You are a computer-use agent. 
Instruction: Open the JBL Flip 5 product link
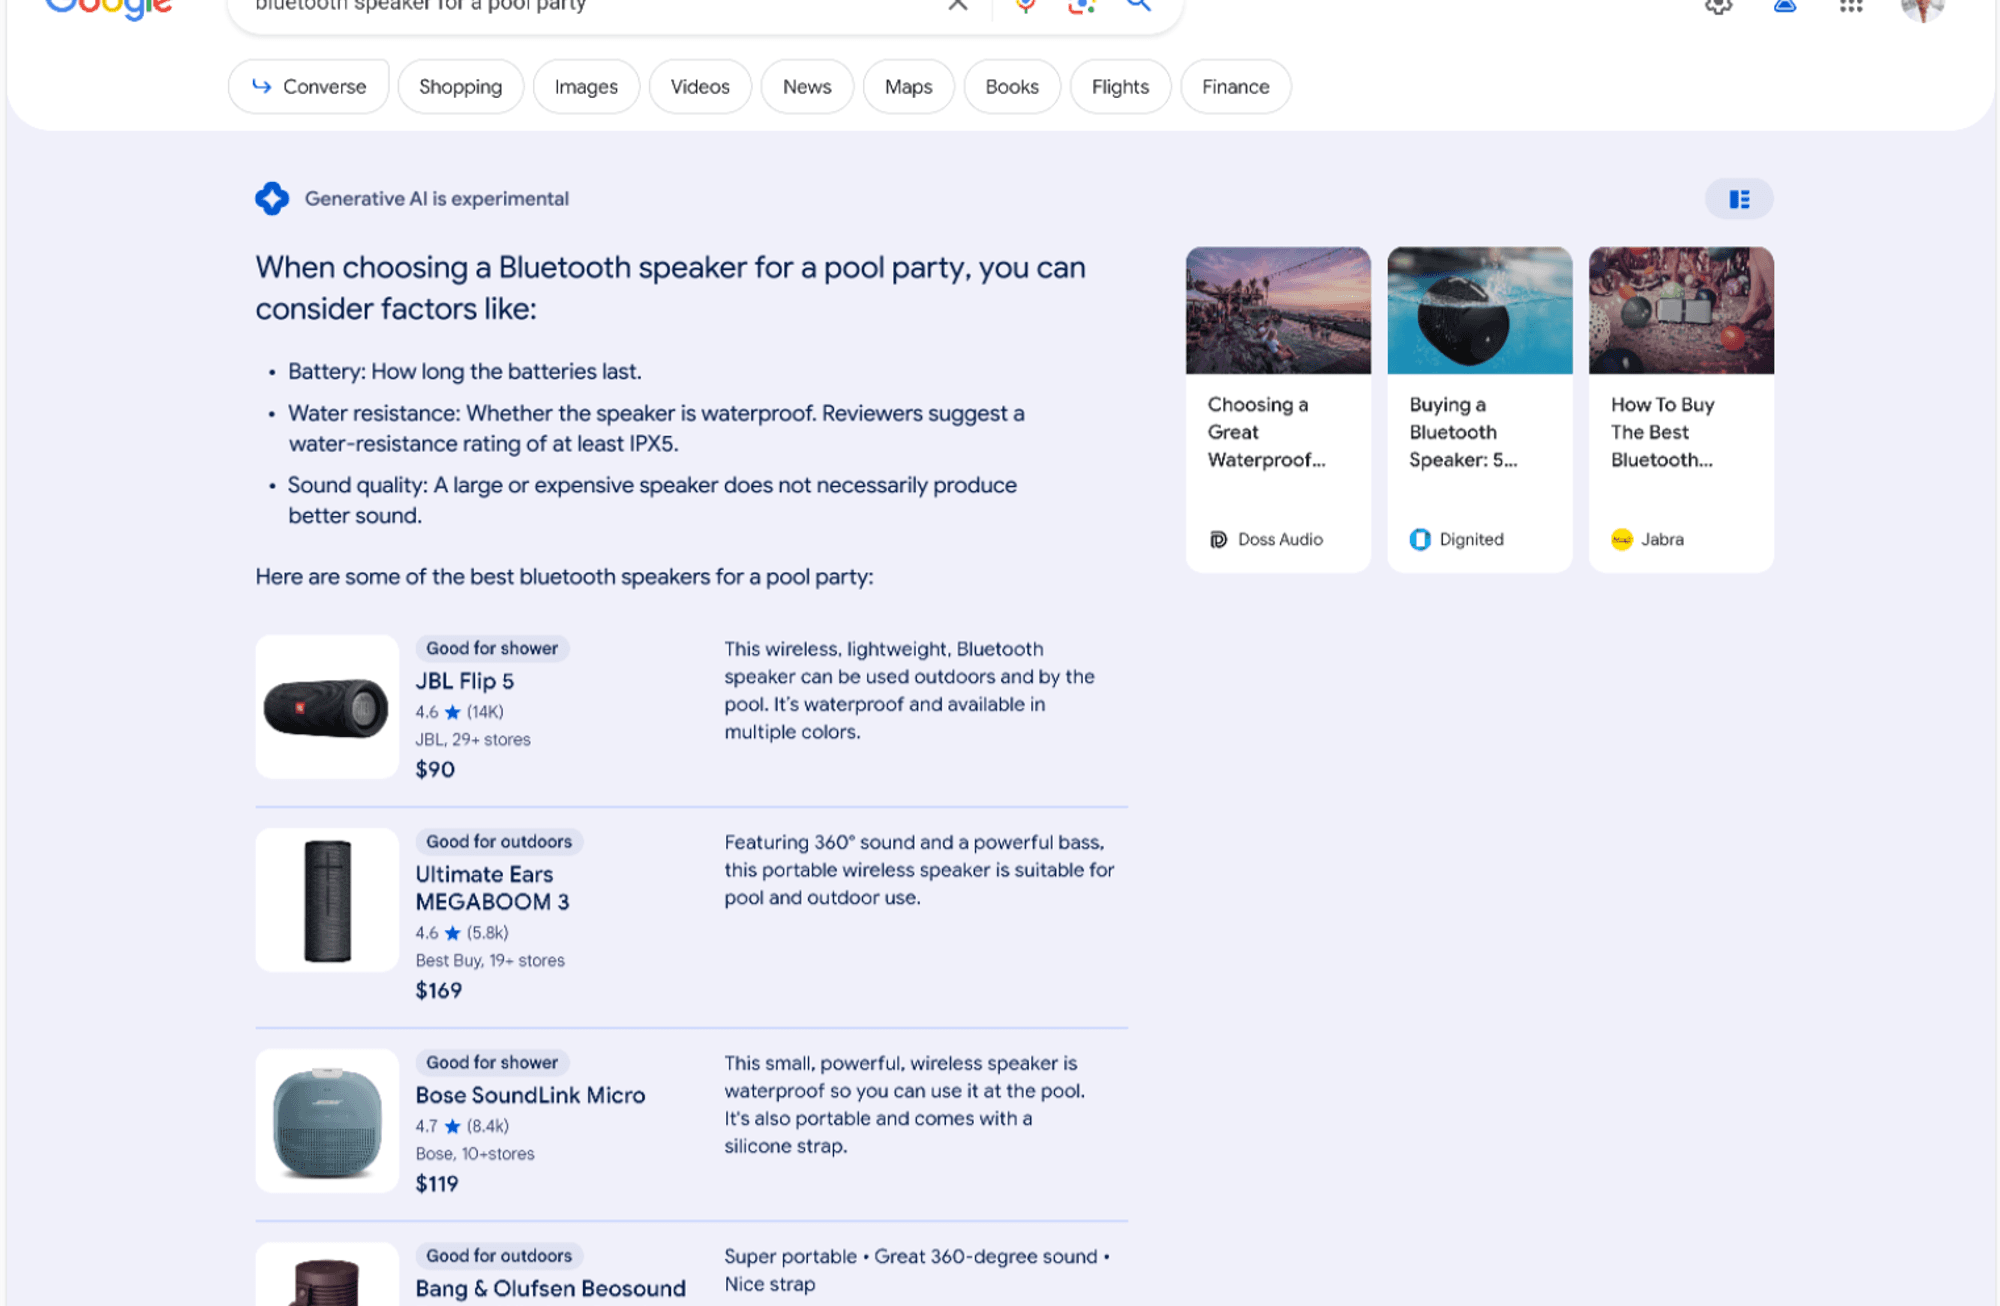click(x=464, y=681)
